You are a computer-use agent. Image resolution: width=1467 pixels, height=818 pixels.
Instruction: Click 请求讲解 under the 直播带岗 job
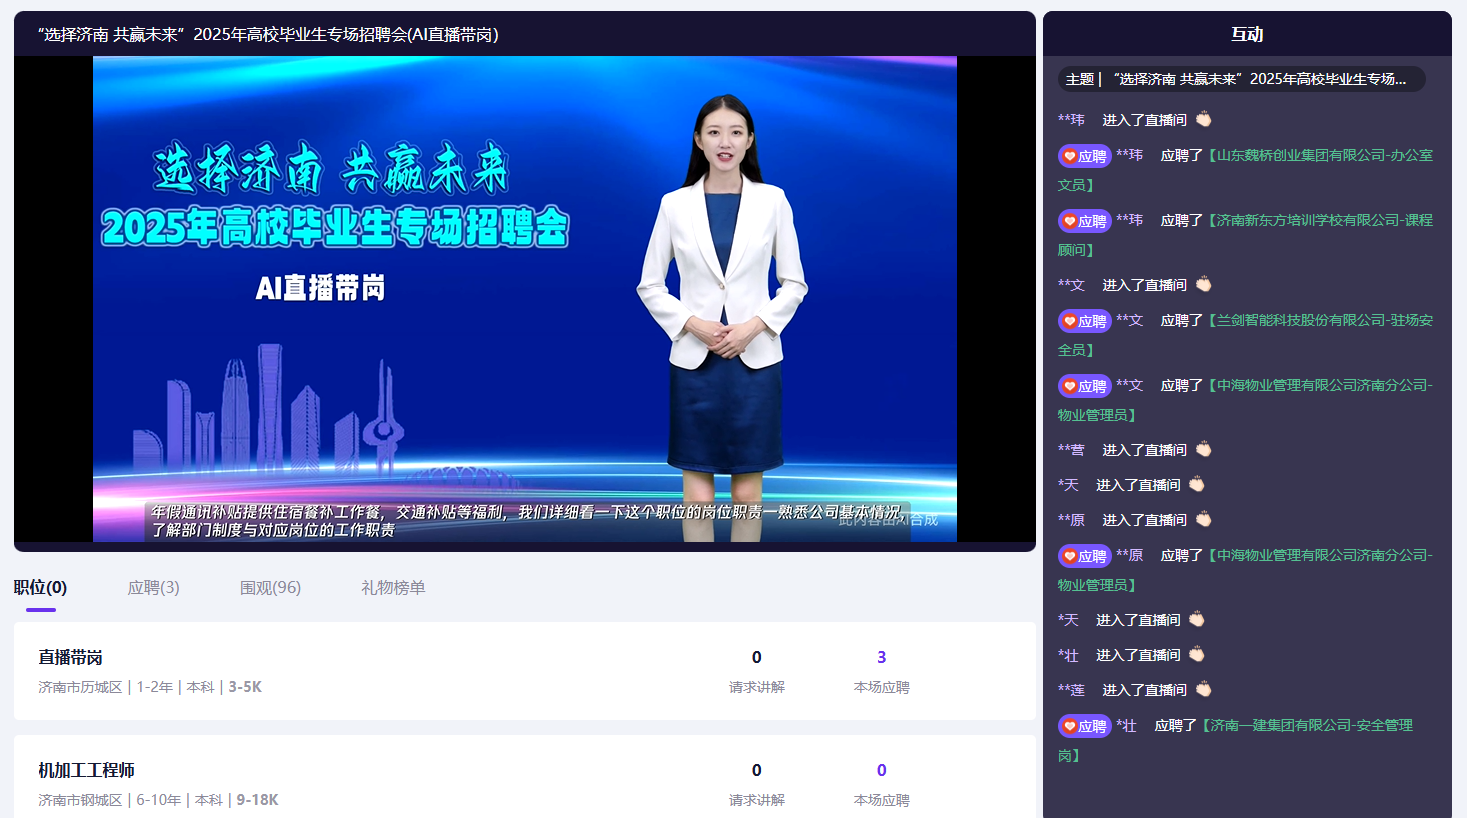756,687
